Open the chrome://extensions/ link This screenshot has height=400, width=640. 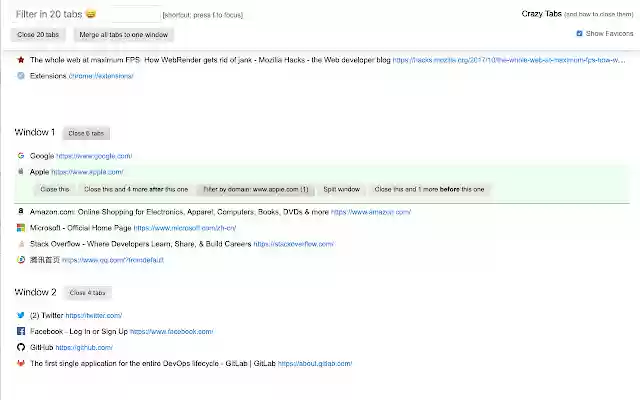coord(101,76)
